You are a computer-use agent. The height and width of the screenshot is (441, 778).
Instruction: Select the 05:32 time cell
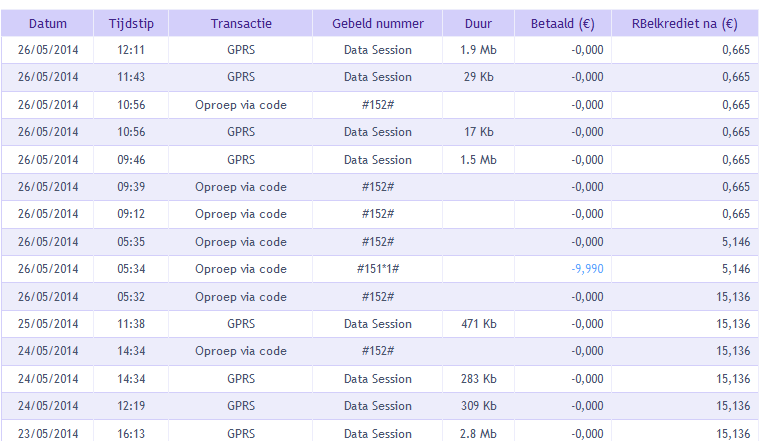(x=130, y=297)
